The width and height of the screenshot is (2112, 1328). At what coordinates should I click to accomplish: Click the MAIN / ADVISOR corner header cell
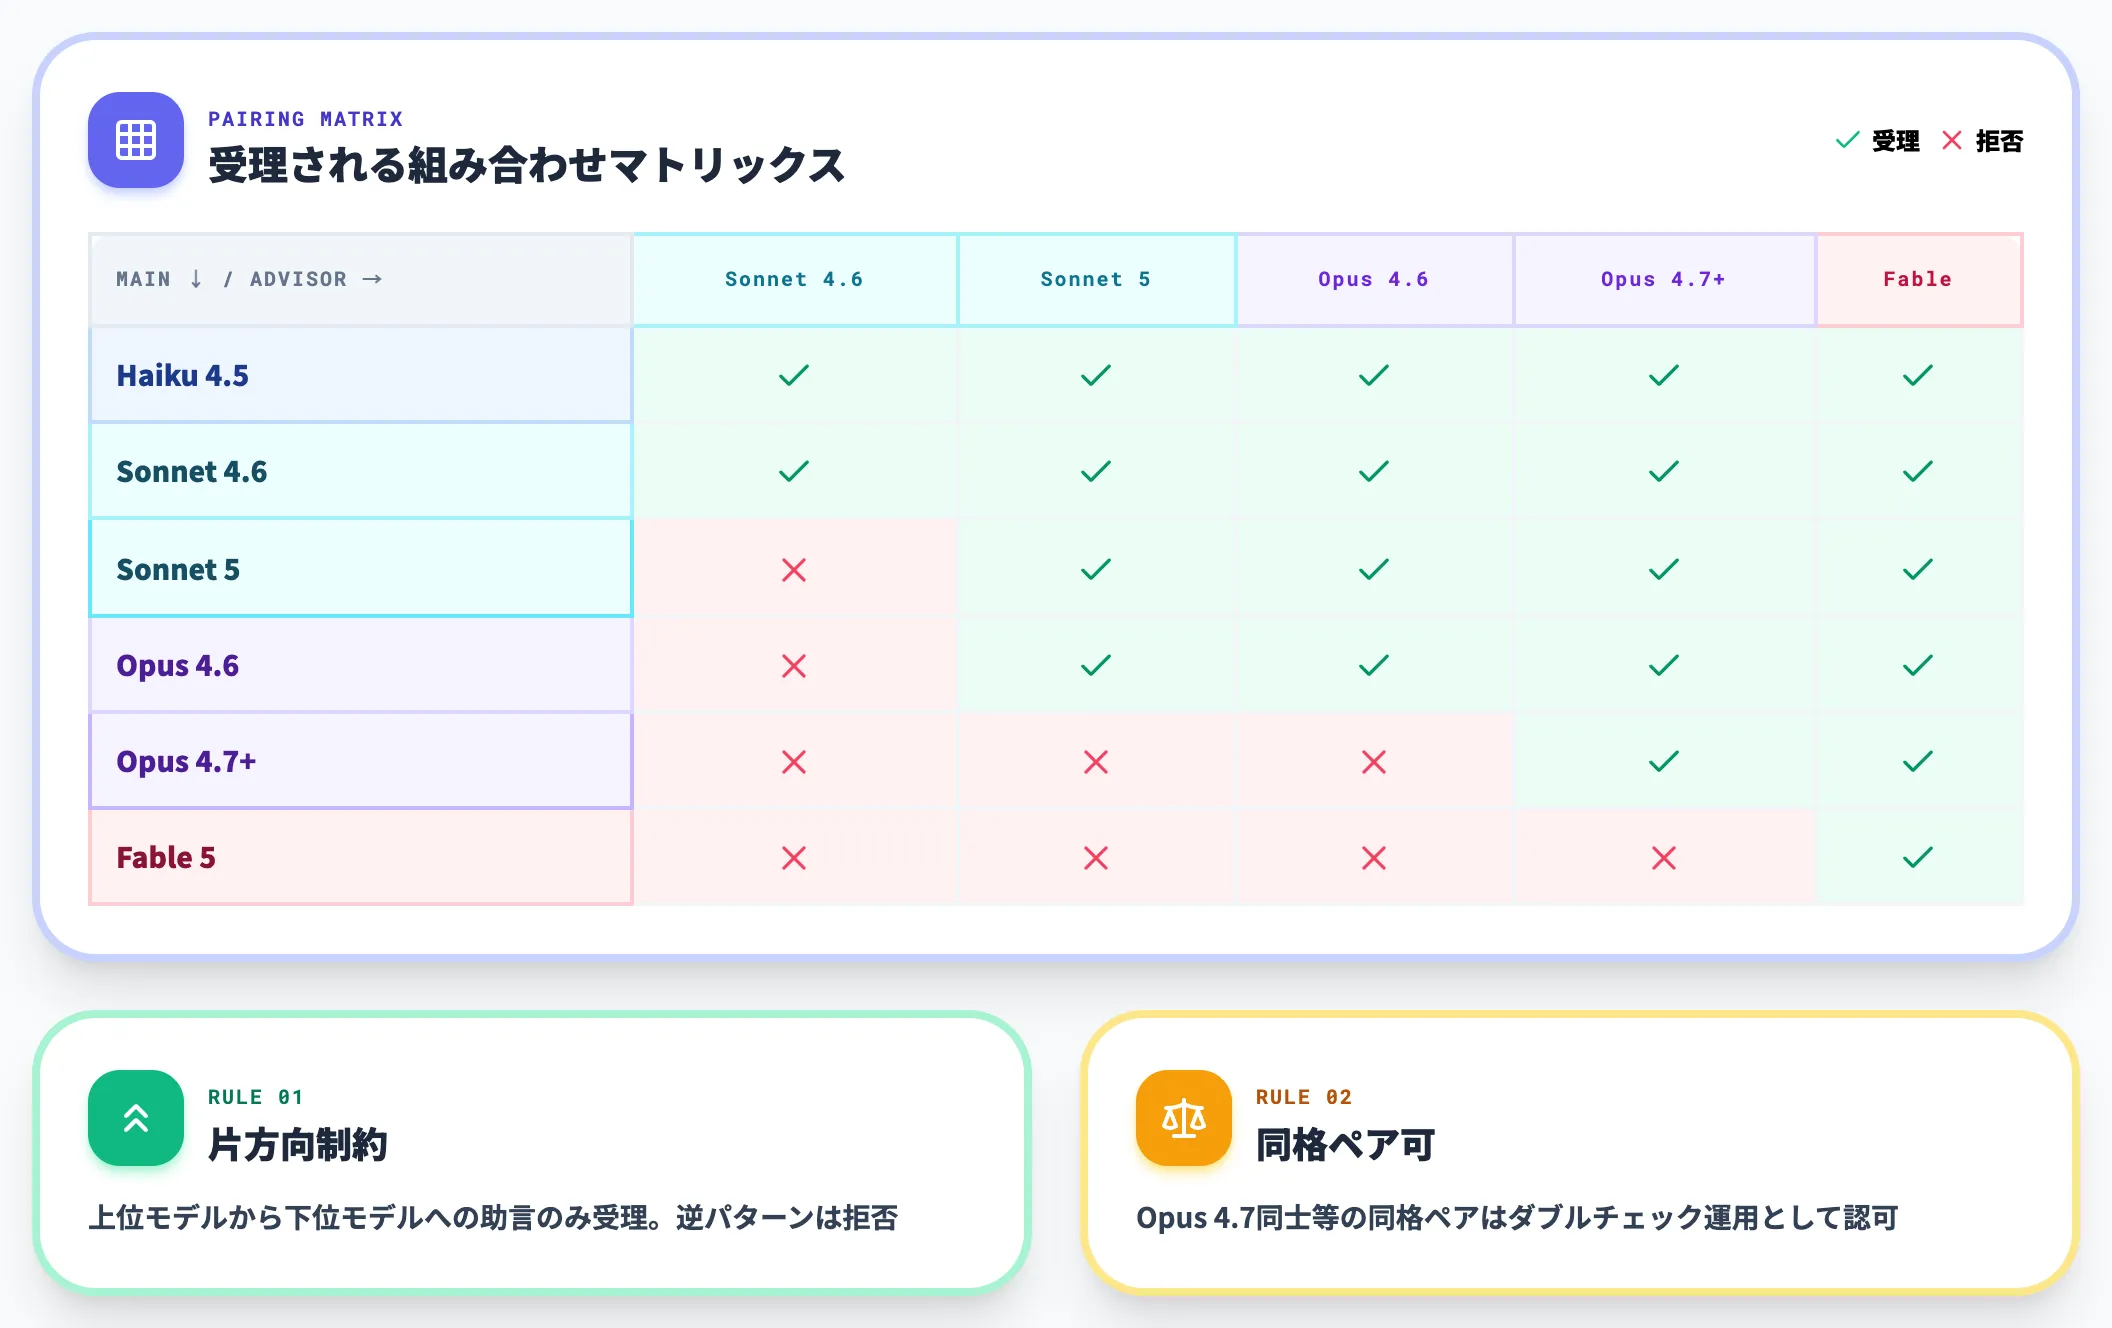click(x=360, y=280)
